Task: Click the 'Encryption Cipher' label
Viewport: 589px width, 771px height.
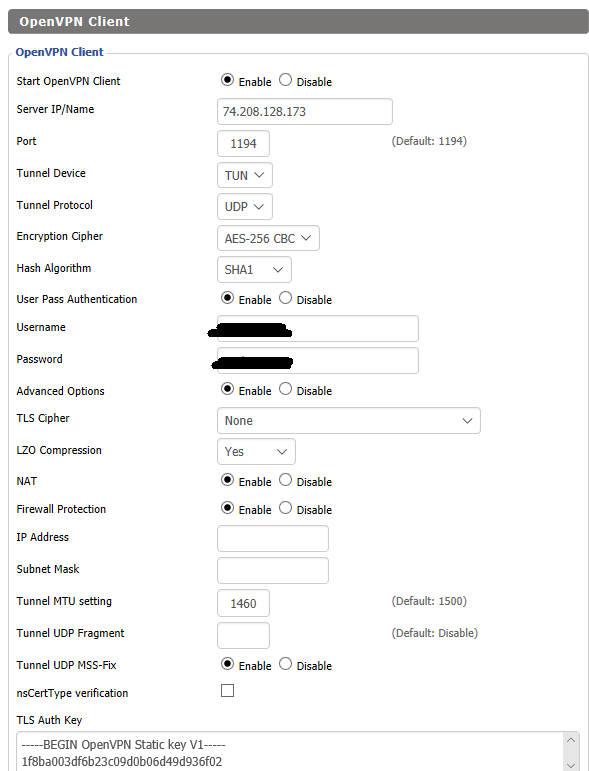Action: pos(59,236)
